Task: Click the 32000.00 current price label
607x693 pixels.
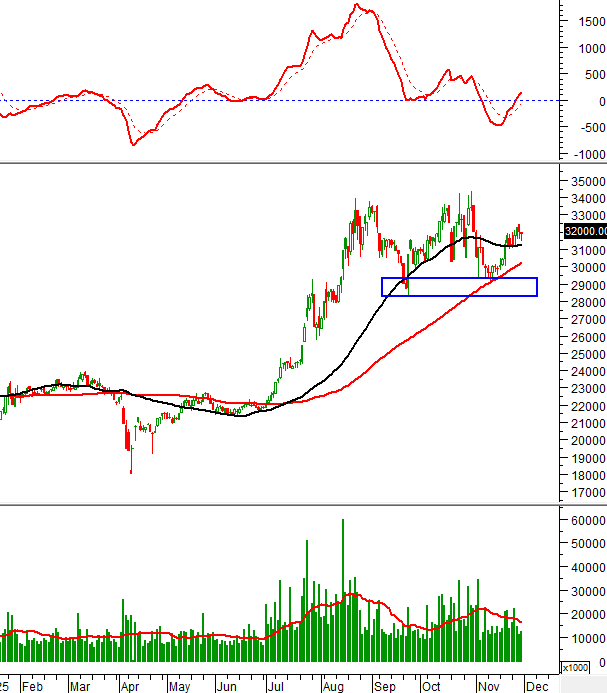Action: pyautogui.click(x=585, y=230)
